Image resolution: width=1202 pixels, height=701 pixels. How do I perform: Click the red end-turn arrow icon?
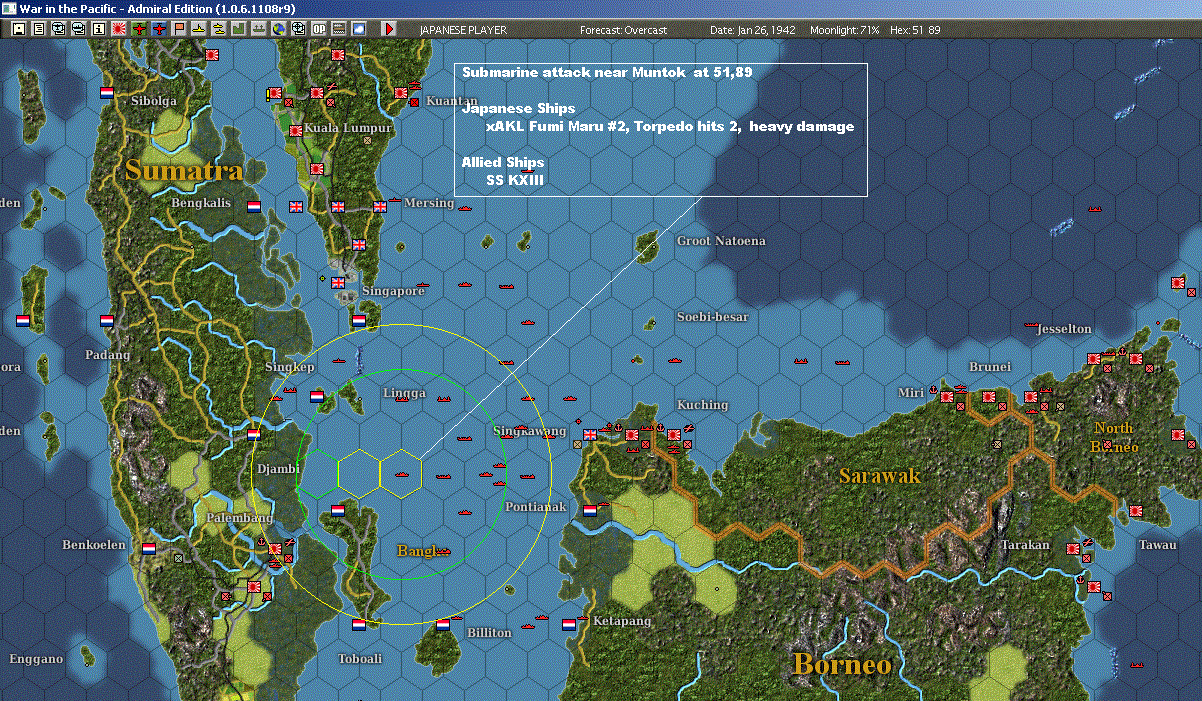pyautogui.click(x=389, y=29)
